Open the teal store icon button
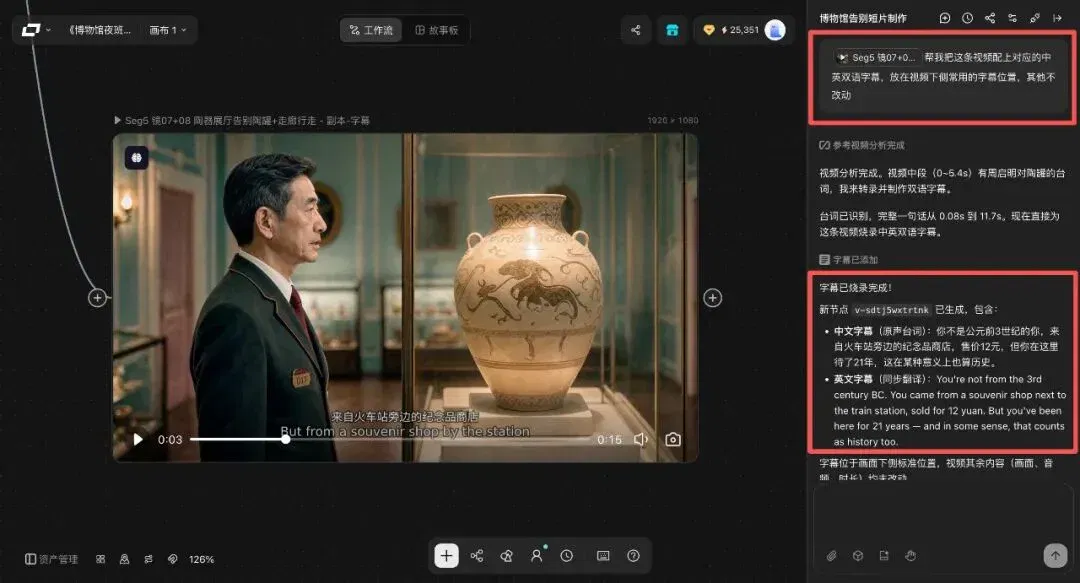 click(672, 30)
